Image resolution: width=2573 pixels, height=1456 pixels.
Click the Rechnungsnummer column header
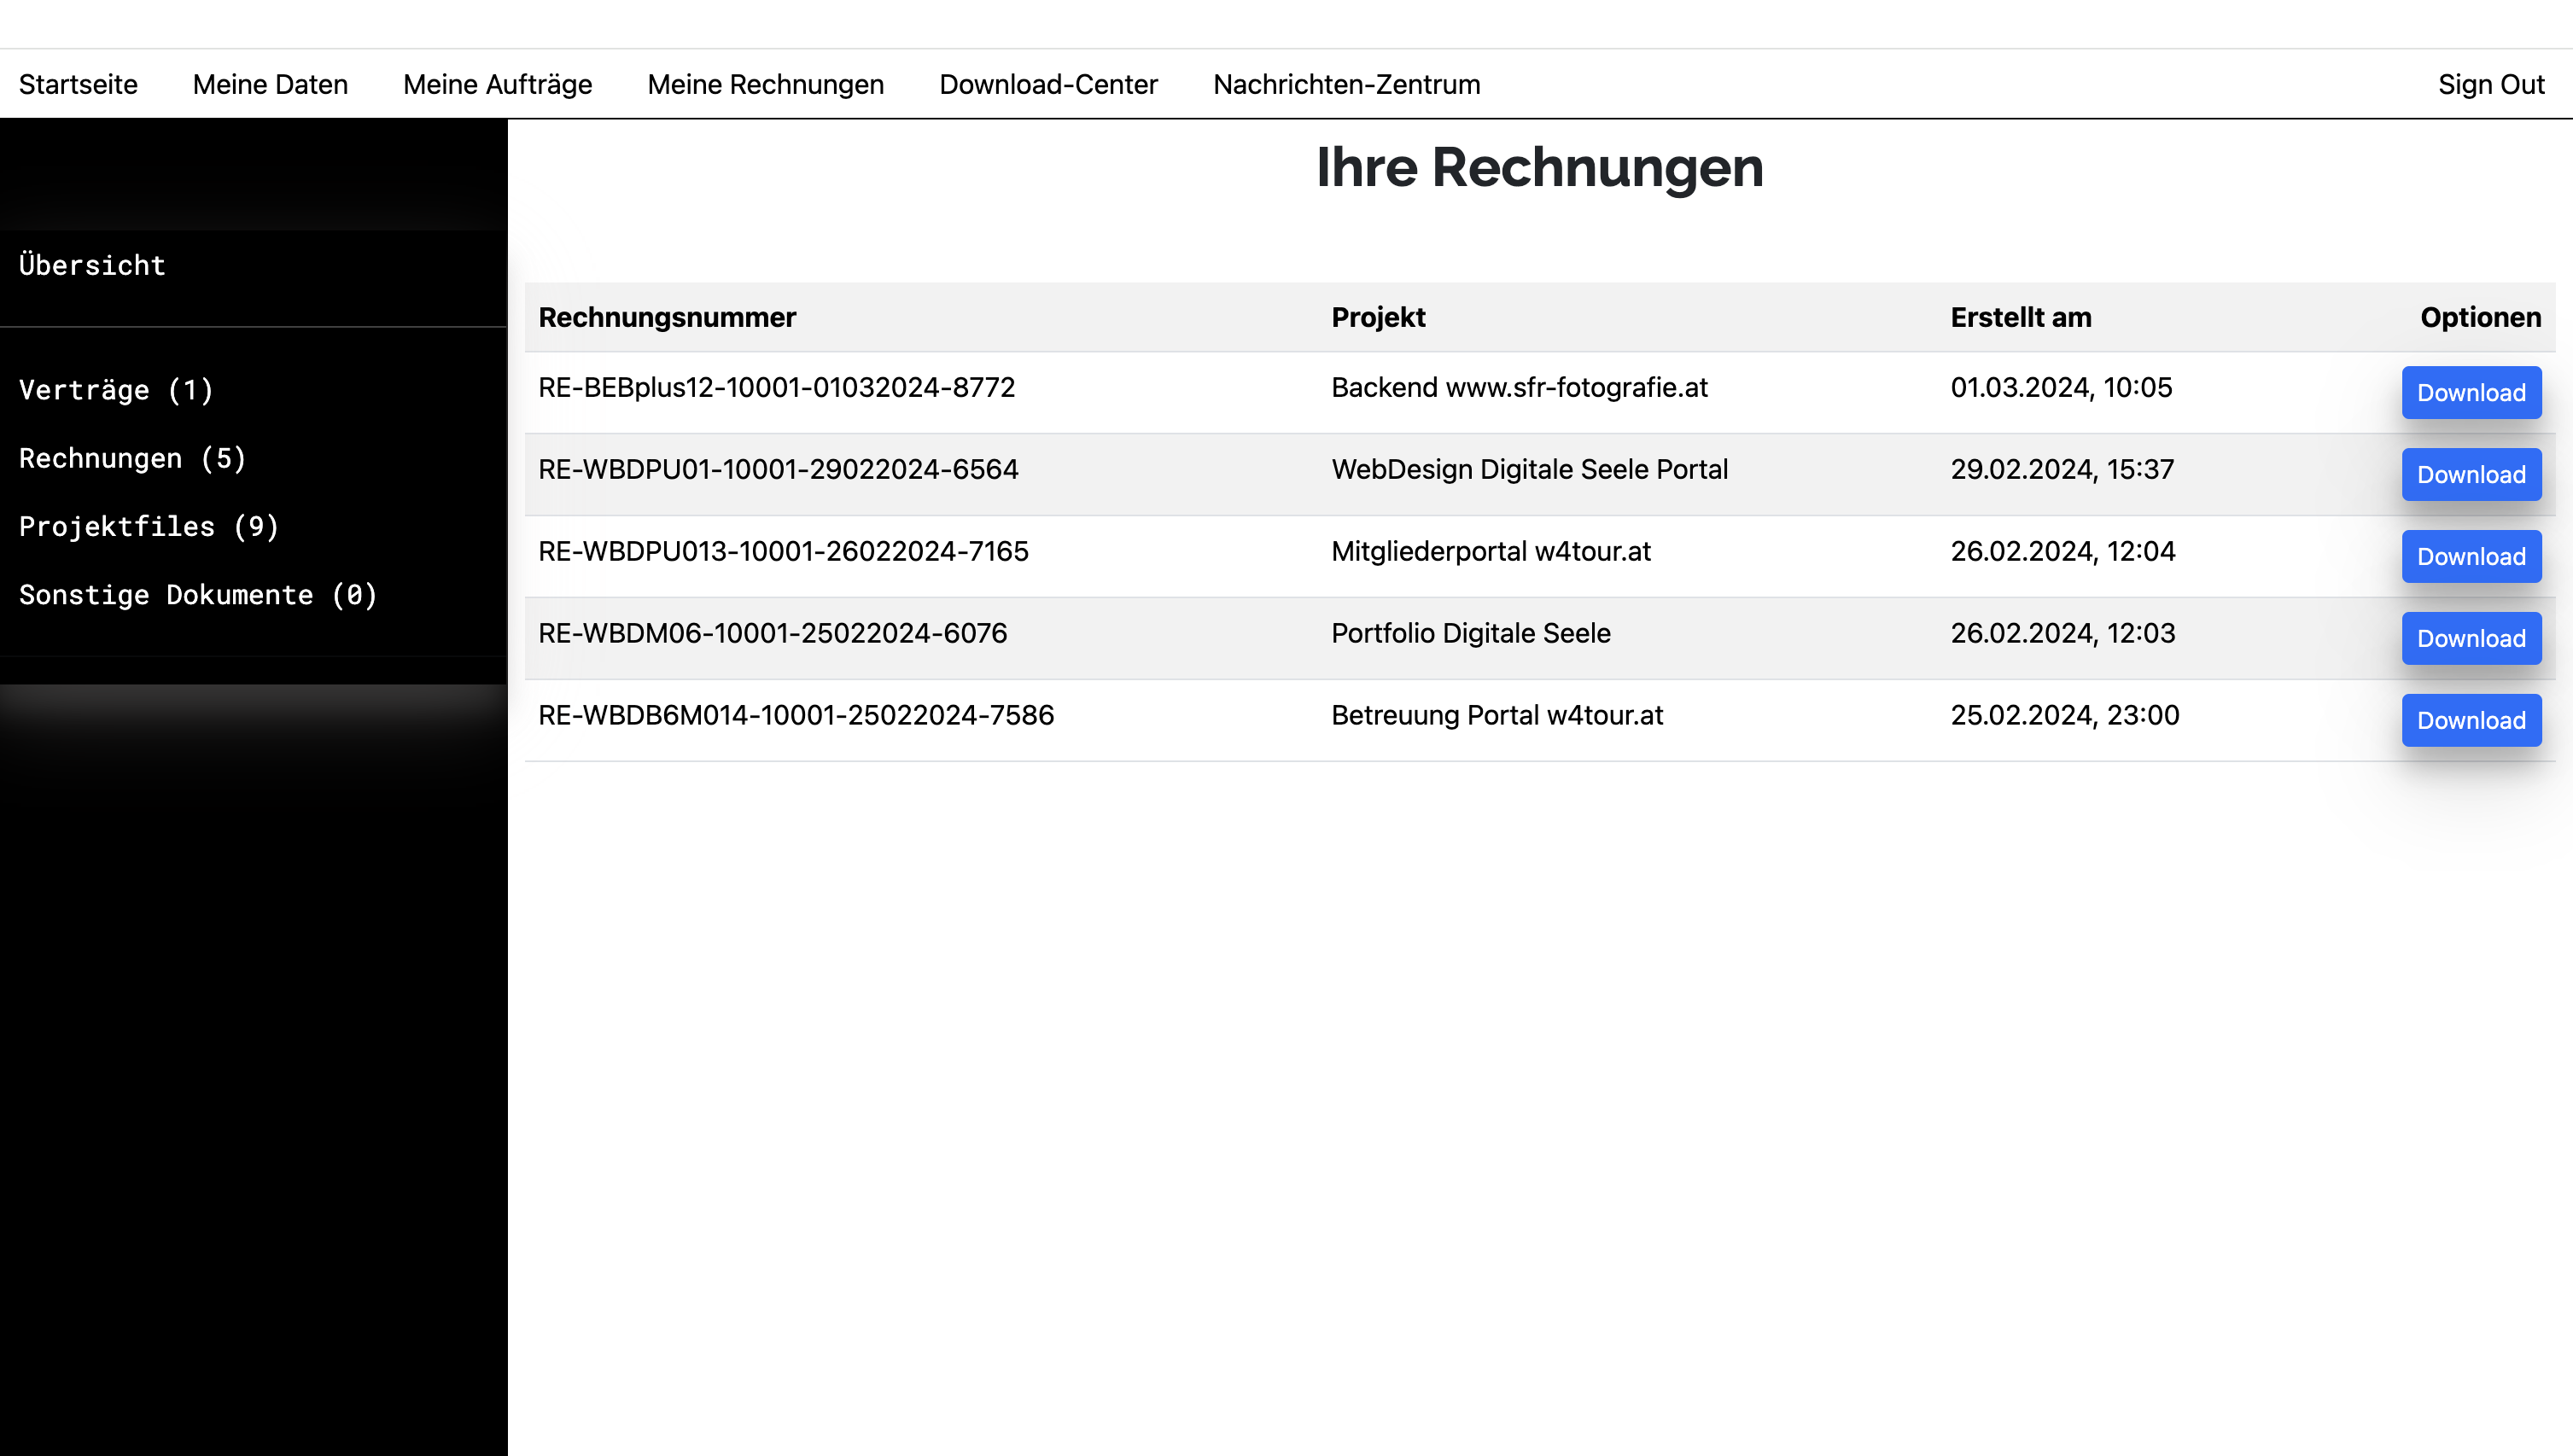[x=667, y=317]
